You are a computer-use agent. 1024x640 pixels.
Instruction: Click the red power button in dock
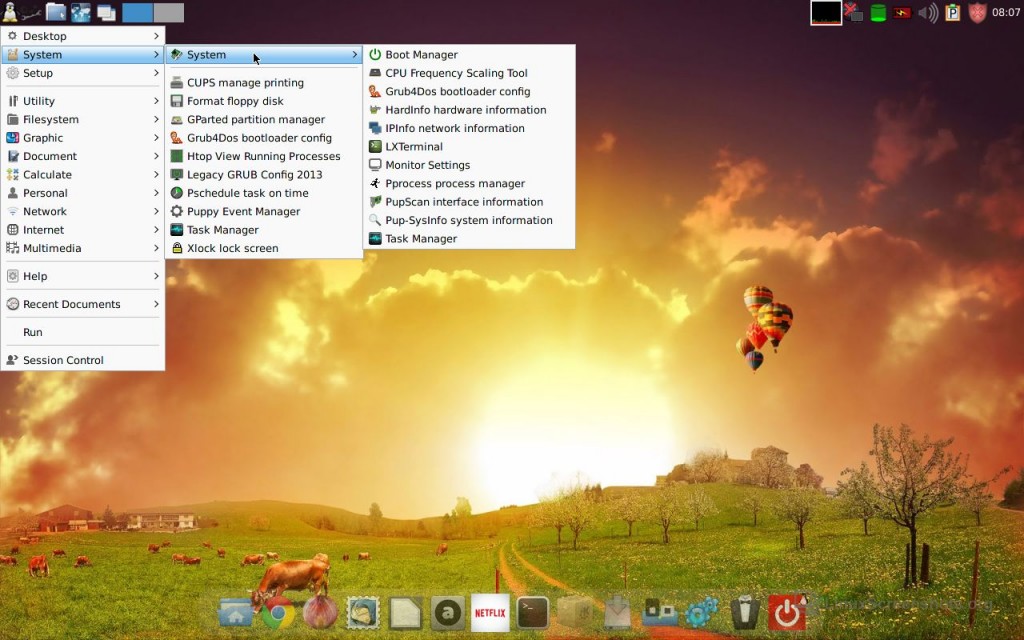pos(787,612)
